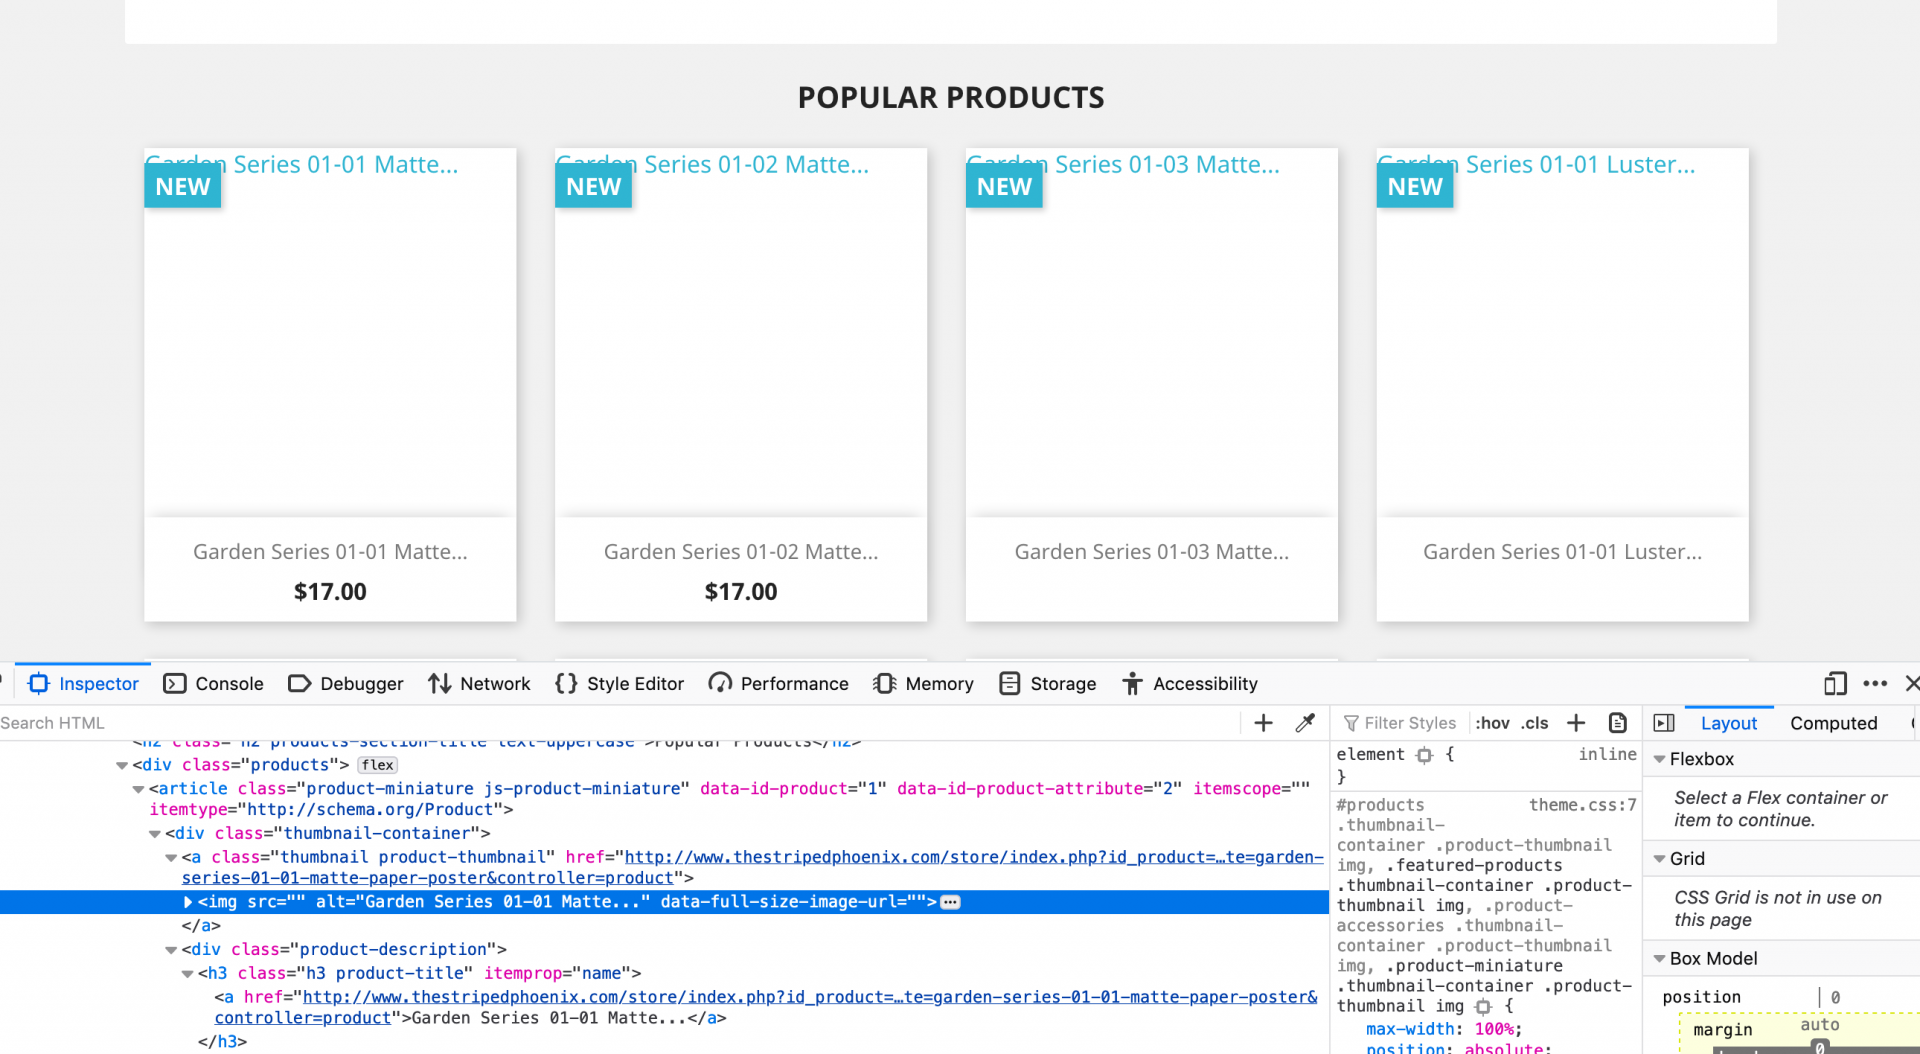Image resolution: width=1920 pixels, height=1054 pixels.
Task: Switch to the Computed sidebar tab
Action: (x=1833, y=723)
